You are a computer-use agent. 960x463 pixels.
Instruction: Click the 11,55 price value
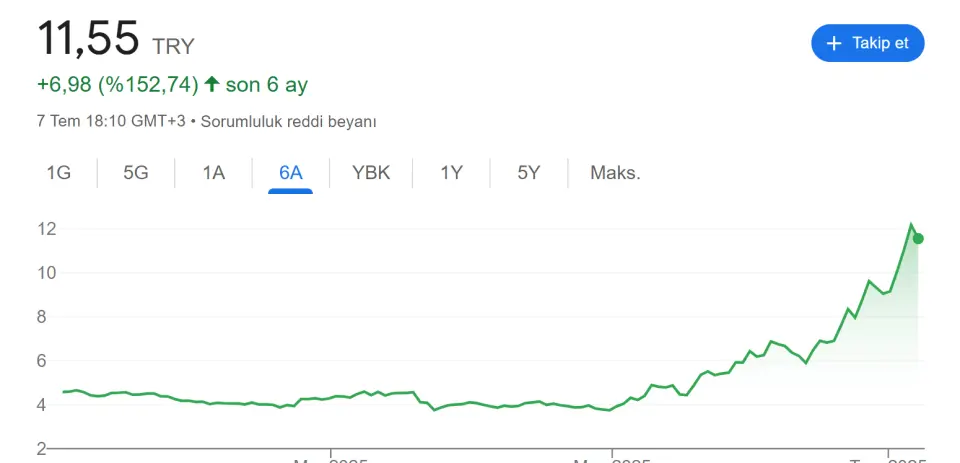(88, 38)
